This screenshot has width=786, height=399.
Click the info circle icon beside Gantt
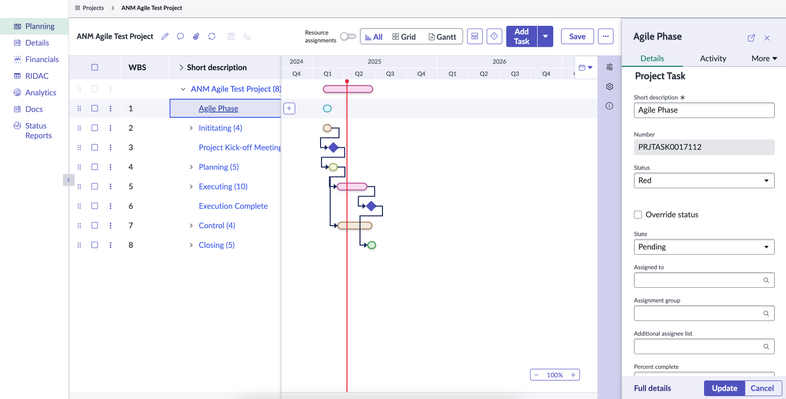609,106
